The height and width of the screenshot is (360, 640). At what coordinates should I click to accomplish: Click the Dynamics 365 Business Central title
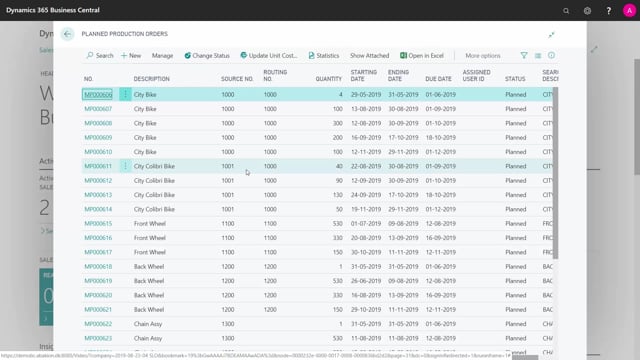[x=53, y=10]
